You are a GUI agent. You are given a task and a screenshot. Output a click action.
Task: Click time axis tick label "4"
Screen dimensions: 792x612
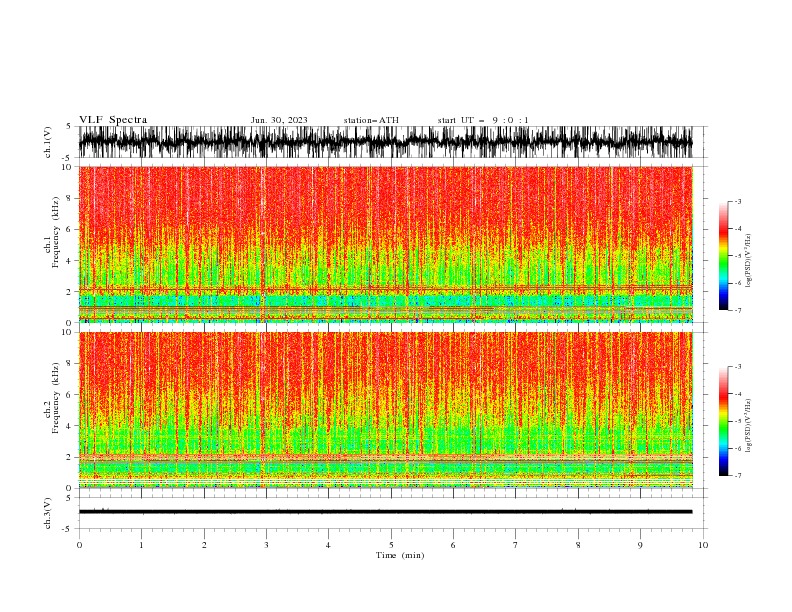click(328, 545)
